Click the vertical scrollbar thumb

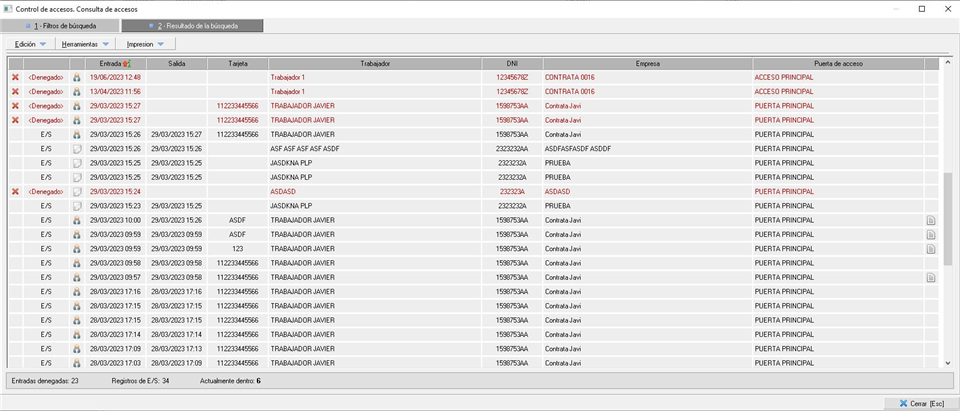click(947, 215)
